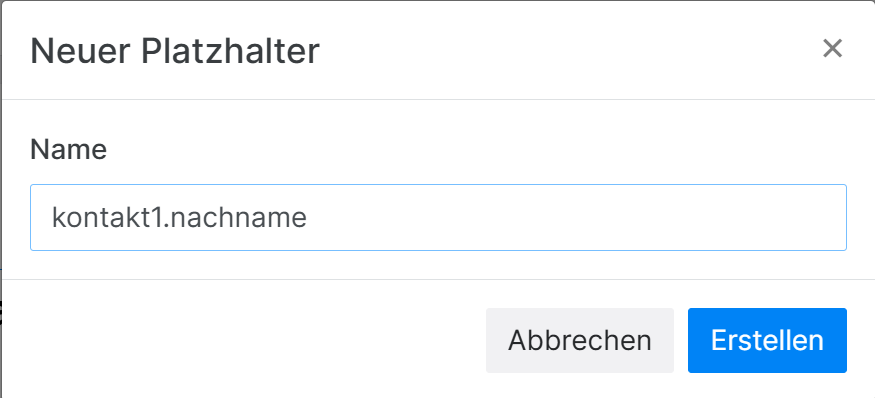The width and height of the screenshot is (875, 398).
Task: Close the Neuer Platzhalter dialog via X icon
Action: tap(832, 49)
